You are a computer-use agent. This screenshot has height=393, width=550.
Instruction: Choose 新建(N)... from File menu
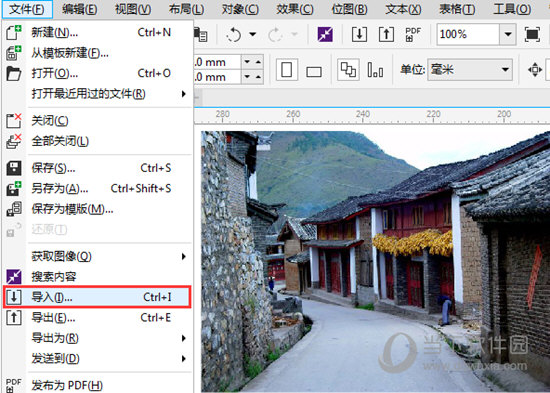[x=98, y=33]
